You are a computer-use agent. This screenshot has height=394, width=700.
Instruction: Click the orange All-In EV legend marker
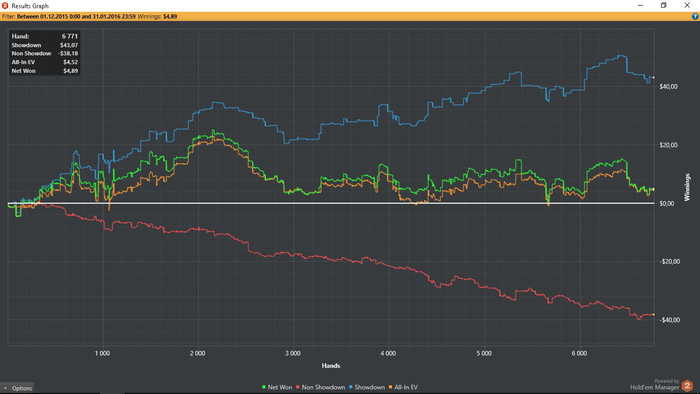click(x=390, y=387)
